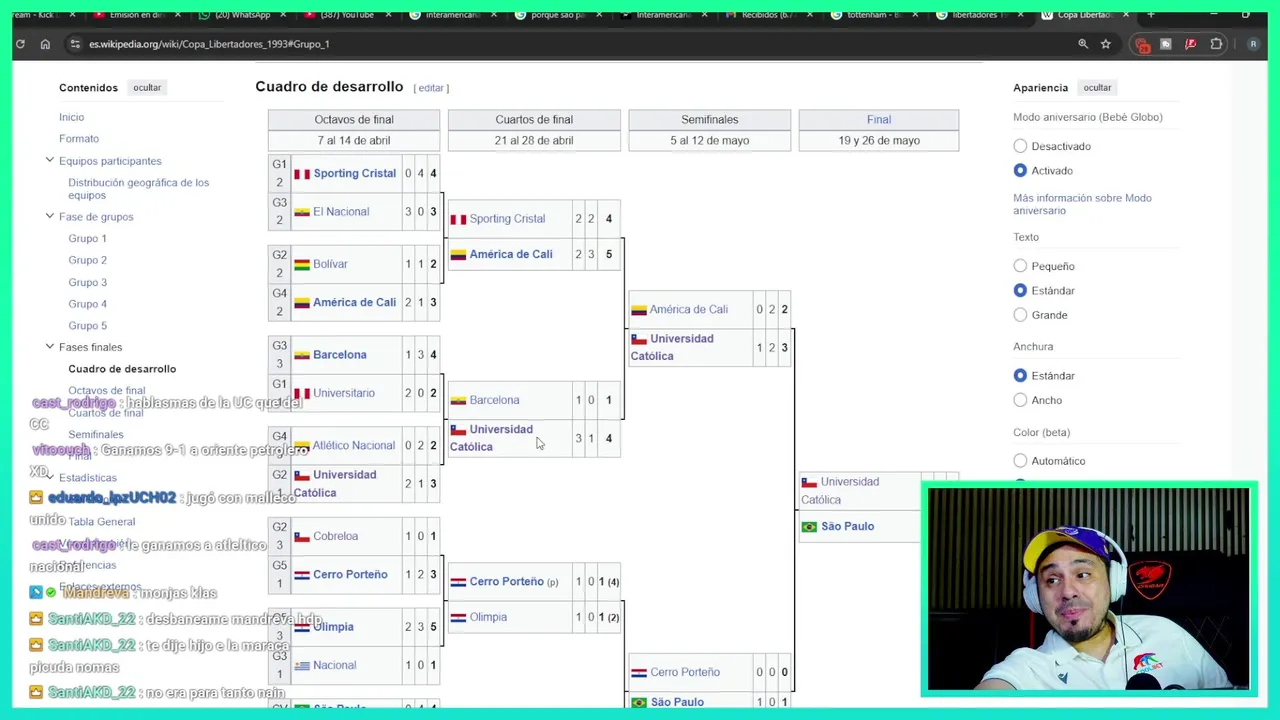The width and height of the screenshot is (1280, 720).
Task: Collapse the Fases finales section
Action: [x=49, y=346]
